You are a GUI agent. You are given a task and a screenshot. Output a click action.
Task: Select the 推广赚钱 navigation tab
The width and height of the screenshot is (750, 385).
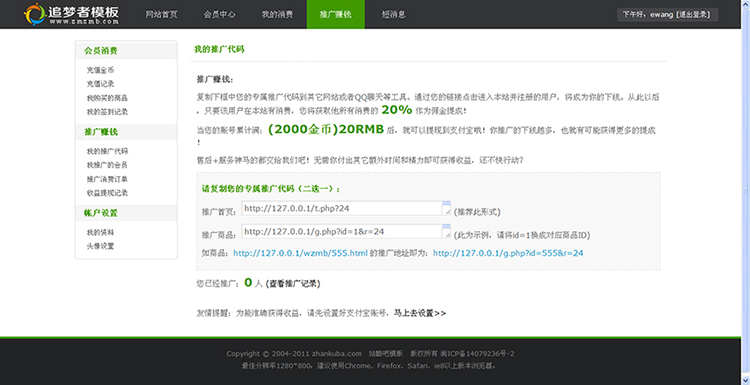335,14
